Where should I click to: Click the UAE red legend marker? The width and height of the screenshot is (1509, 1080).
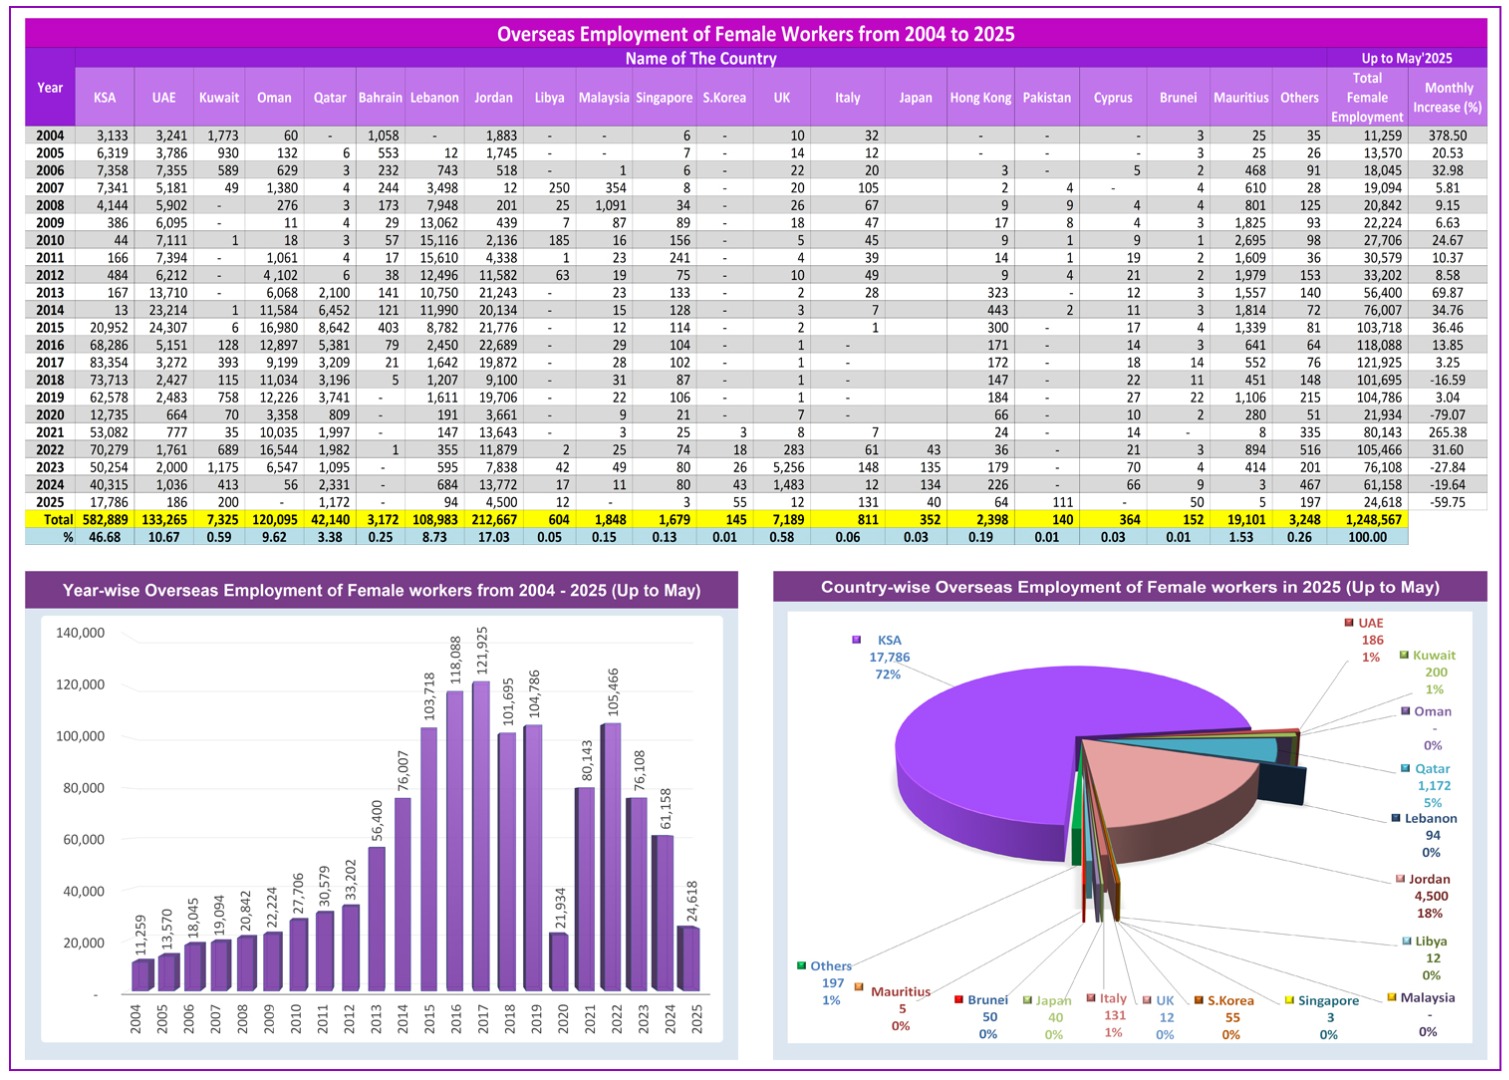click(x=1348, y=623)
